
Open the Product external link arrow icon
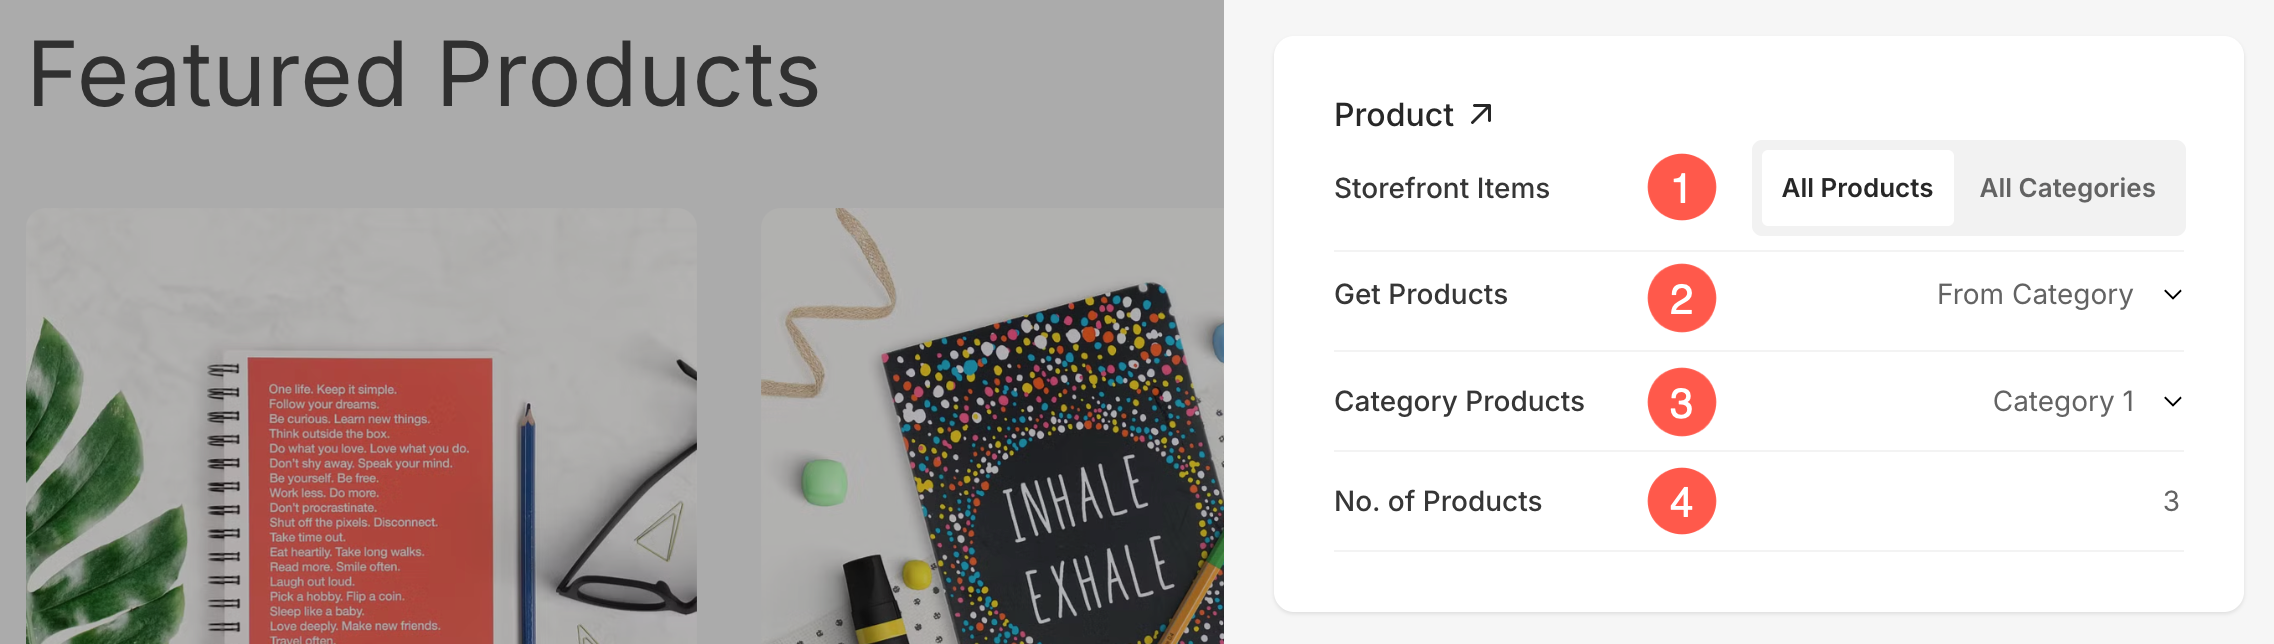[1481, 114]
